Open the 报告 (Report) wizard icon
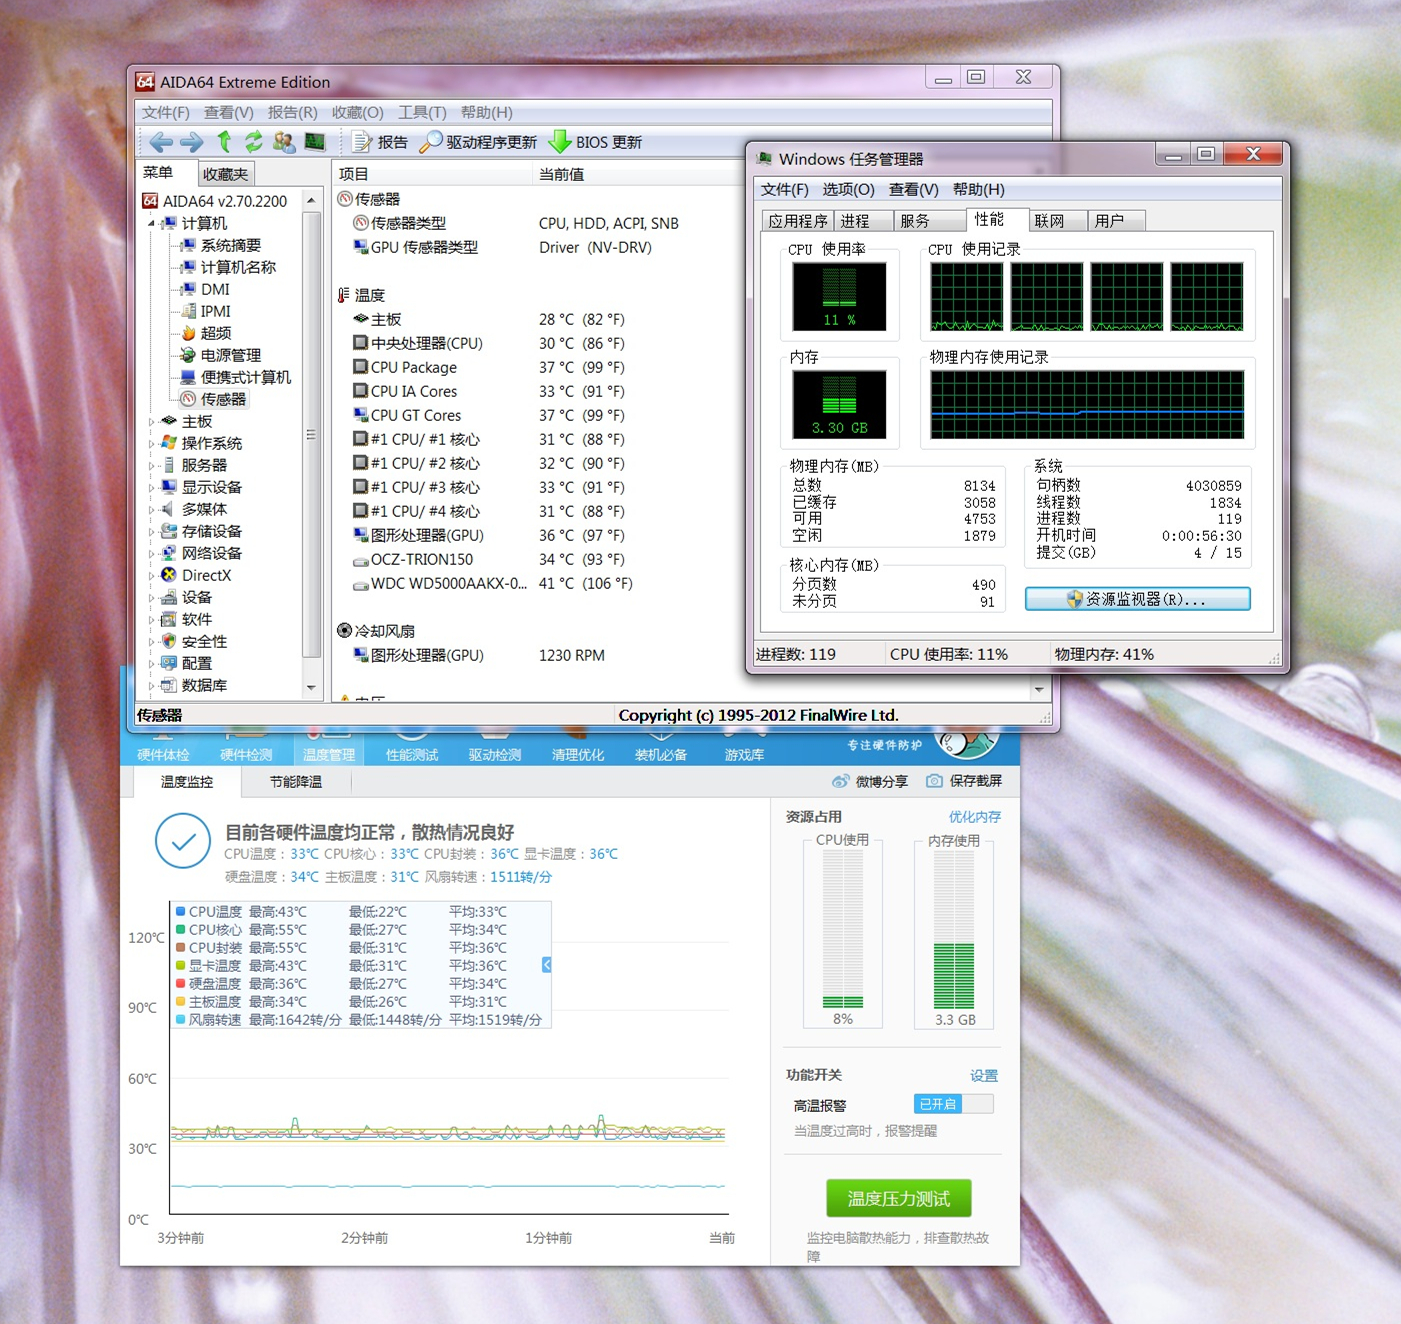This screenshot has height=1324, width=1401. pos(361,142)
